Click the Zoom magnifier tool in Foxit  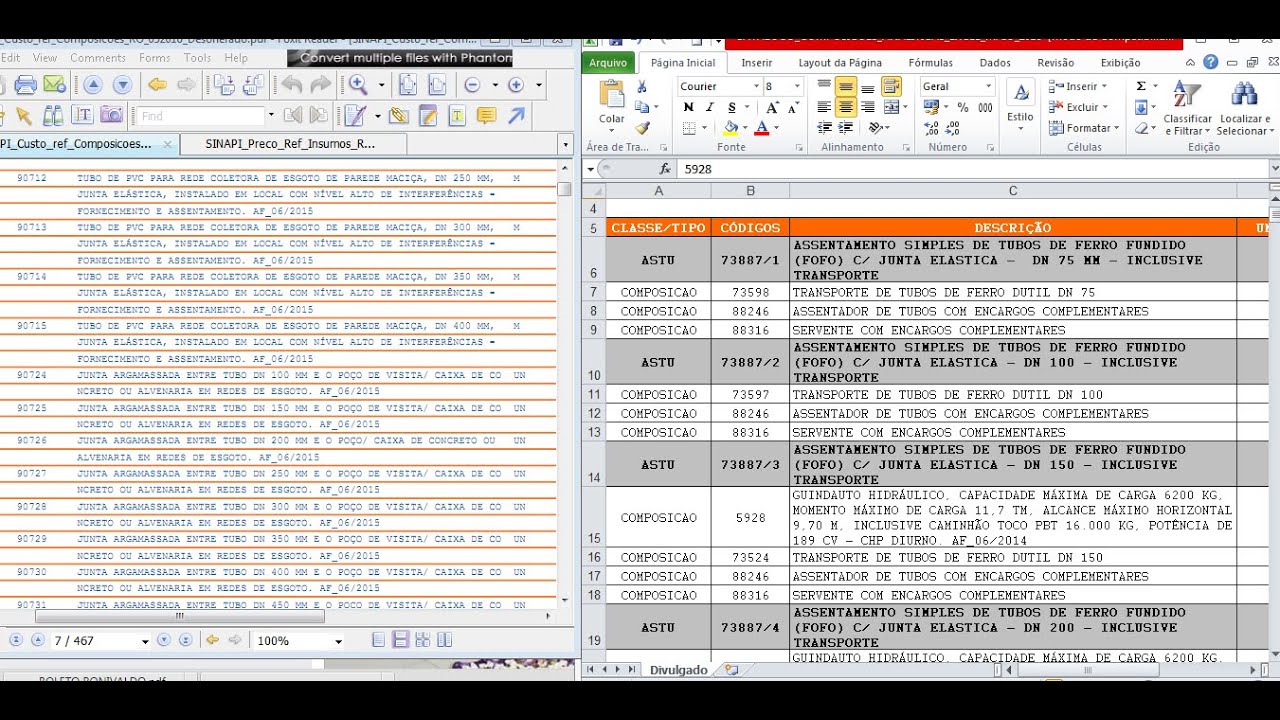358,85
